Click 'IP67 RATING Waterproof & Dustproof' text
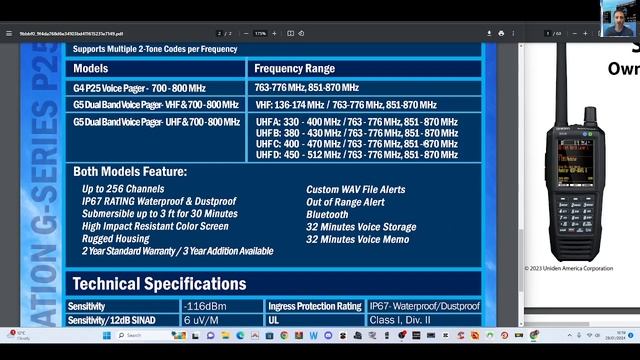This screenshot has width=640, height=360. [159, 201]
